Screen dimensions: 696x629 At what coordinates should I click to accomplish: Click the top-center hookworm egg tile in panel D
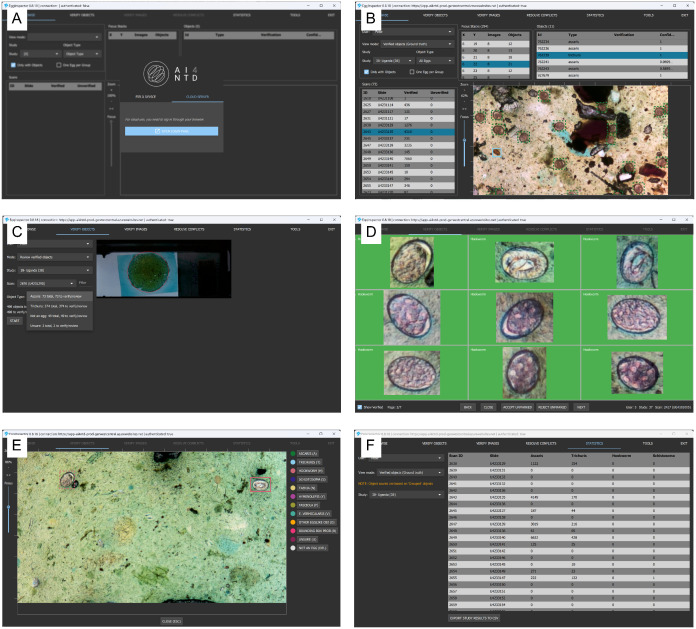click(524, 262)
